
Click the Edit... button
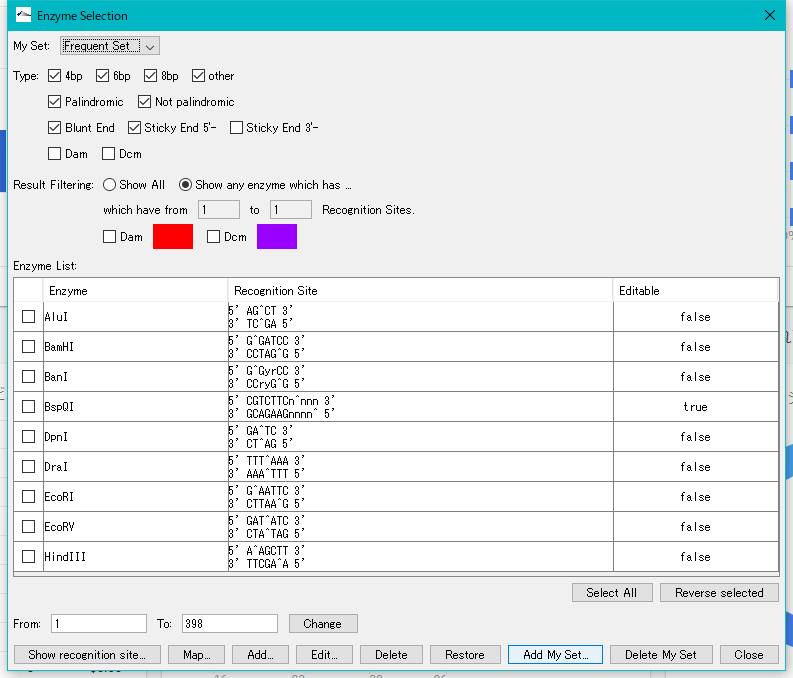324,655
